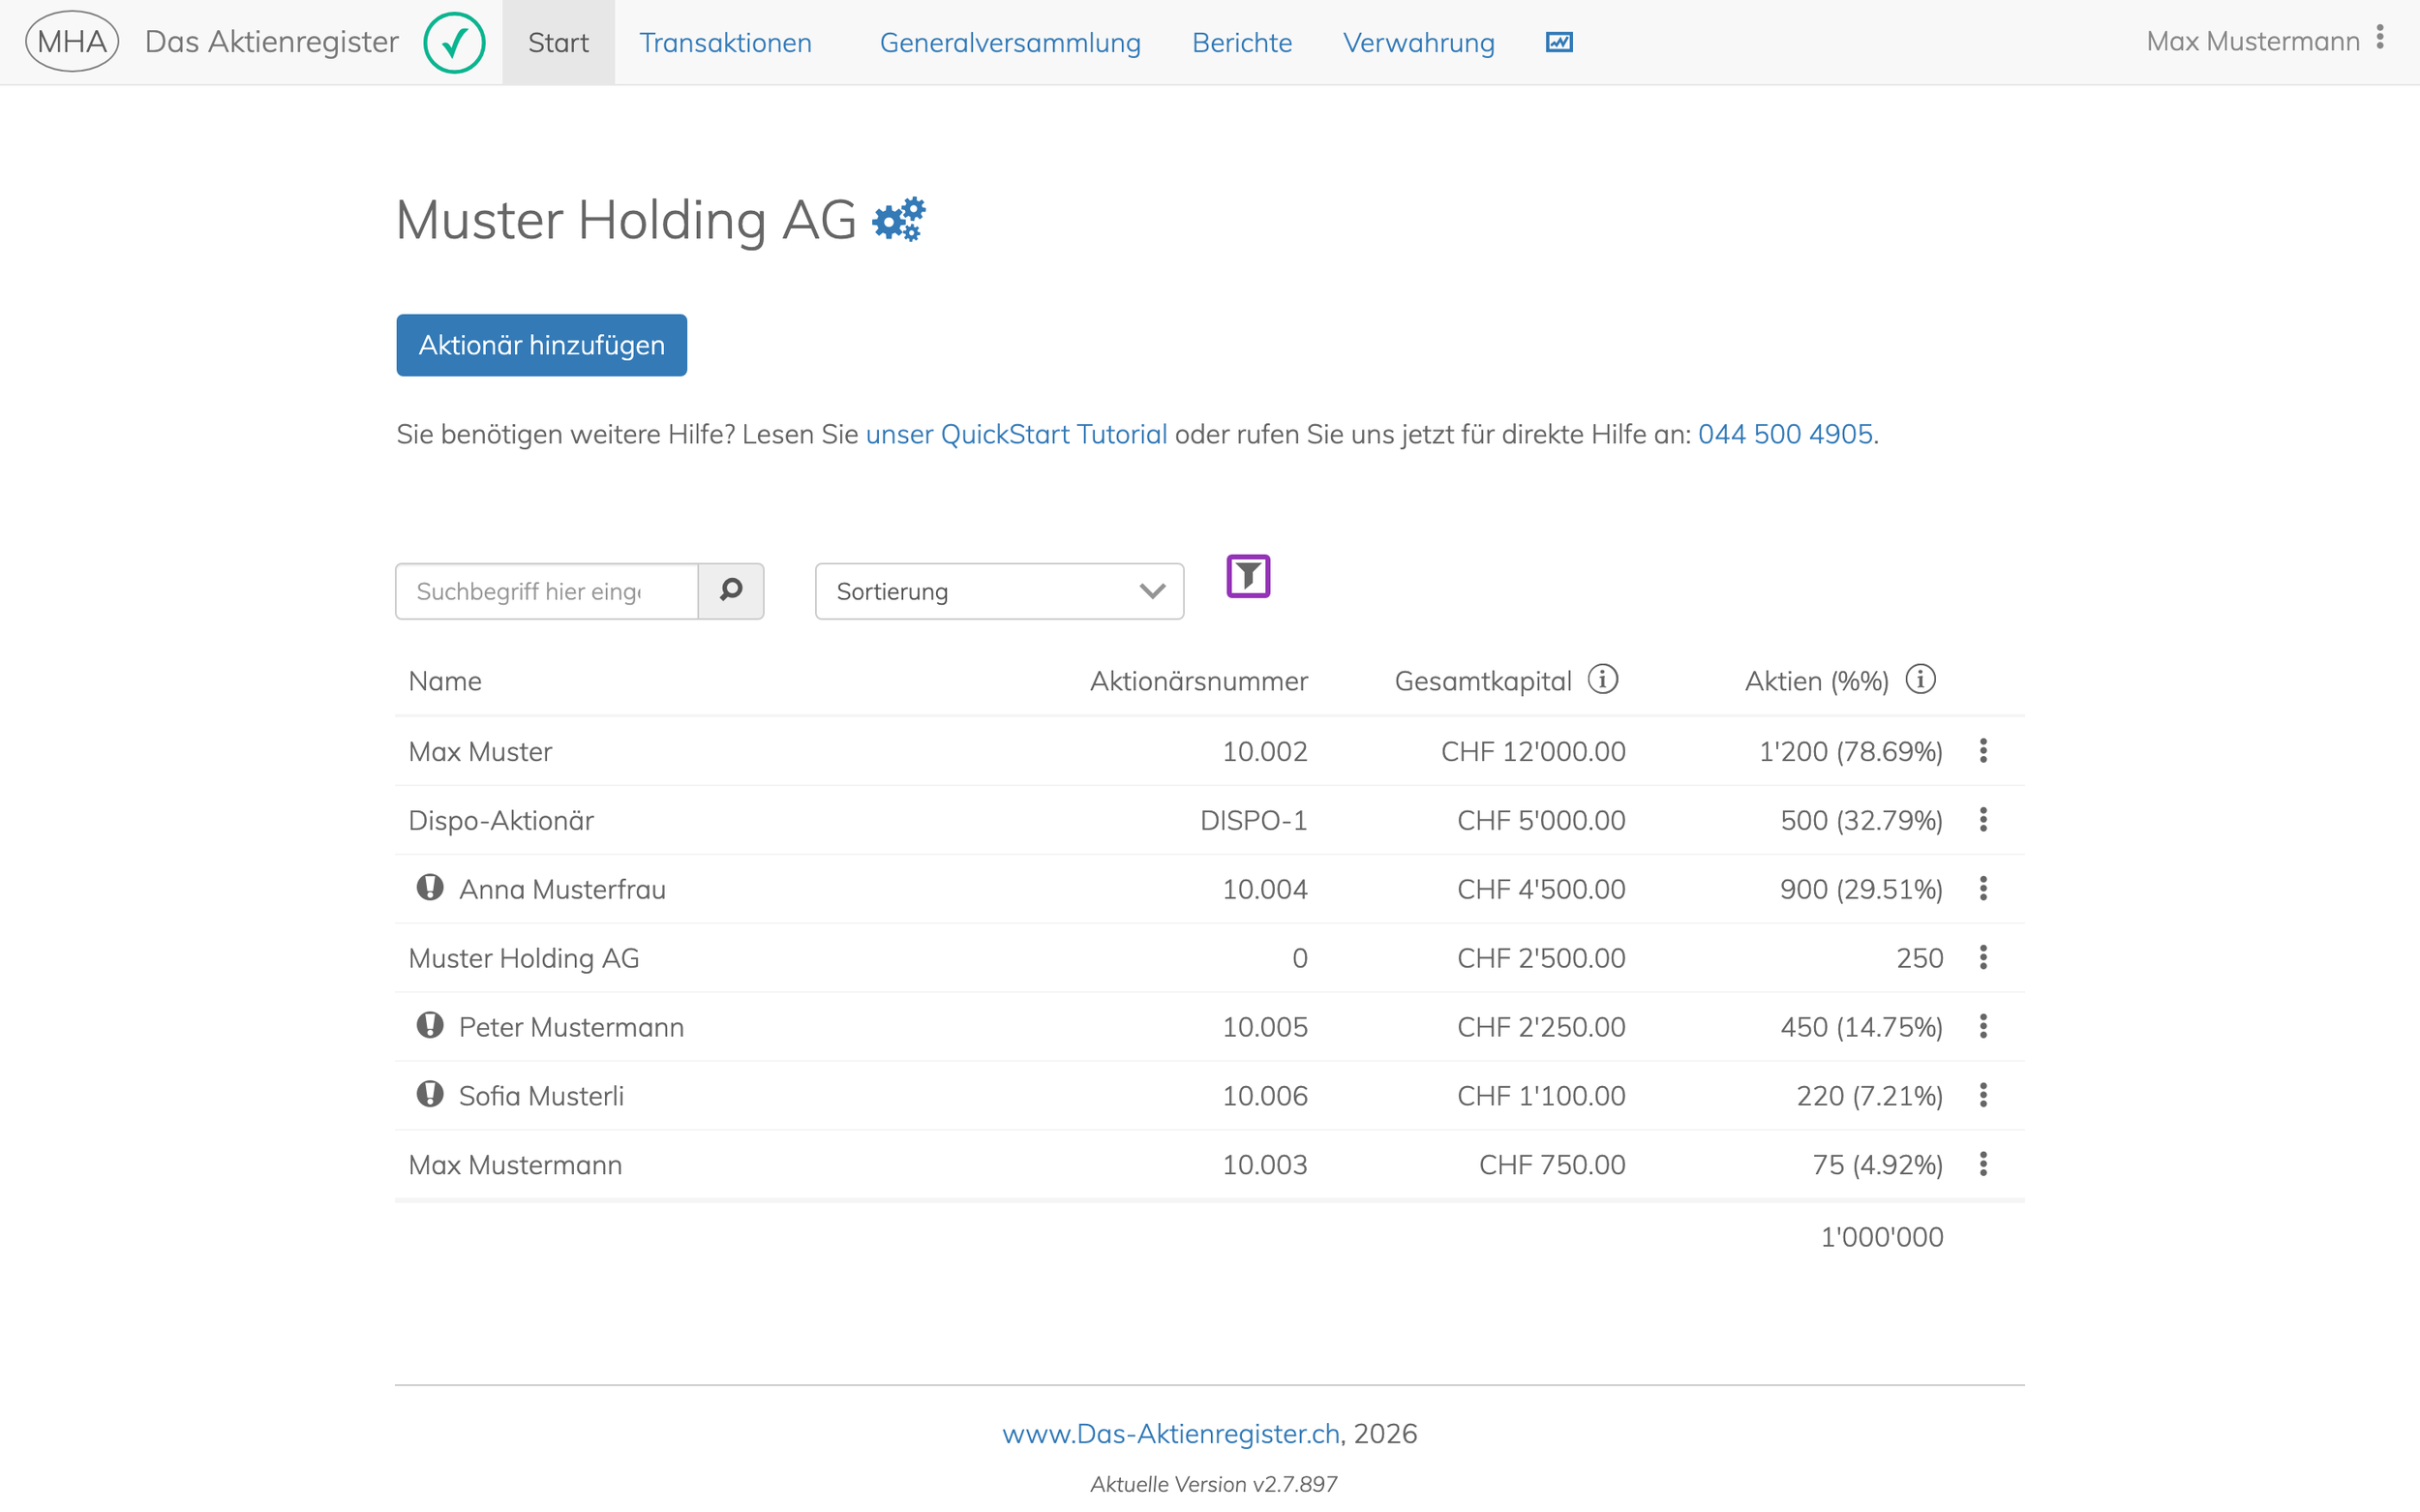Screen dimensions: 2420x1512
Task: Click phone number 044 500 4905
Action: 1785,434
